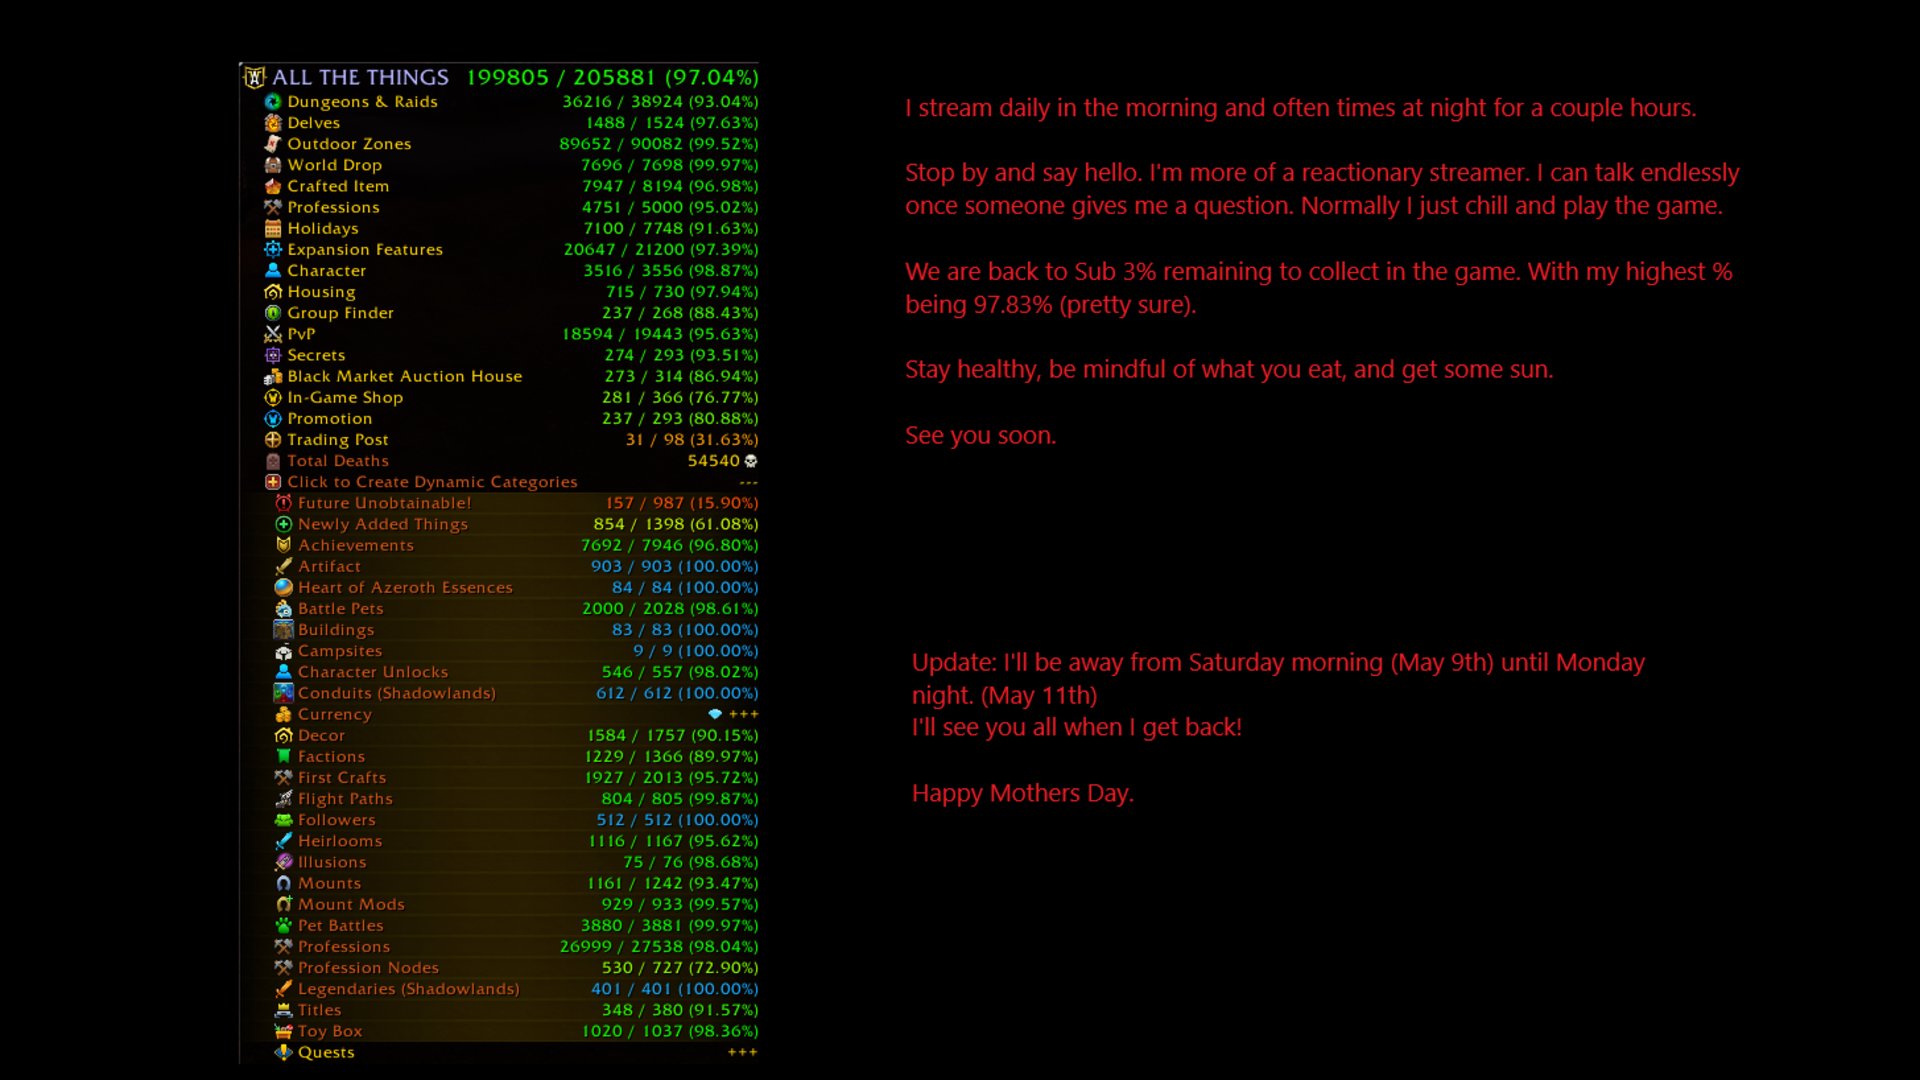Image resolution: width=1920 pixels, height=1080 pixels.
Task: Click the Heart of Azeroth Essences icon
Action: (283, 588)
